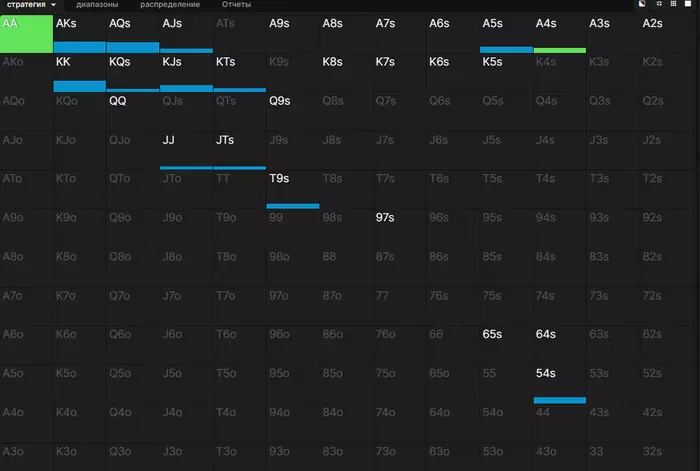Click the diagonal half-filled square icon
Image resolution: width=700 pixels, height=471 pixels.
pos(642,4)
